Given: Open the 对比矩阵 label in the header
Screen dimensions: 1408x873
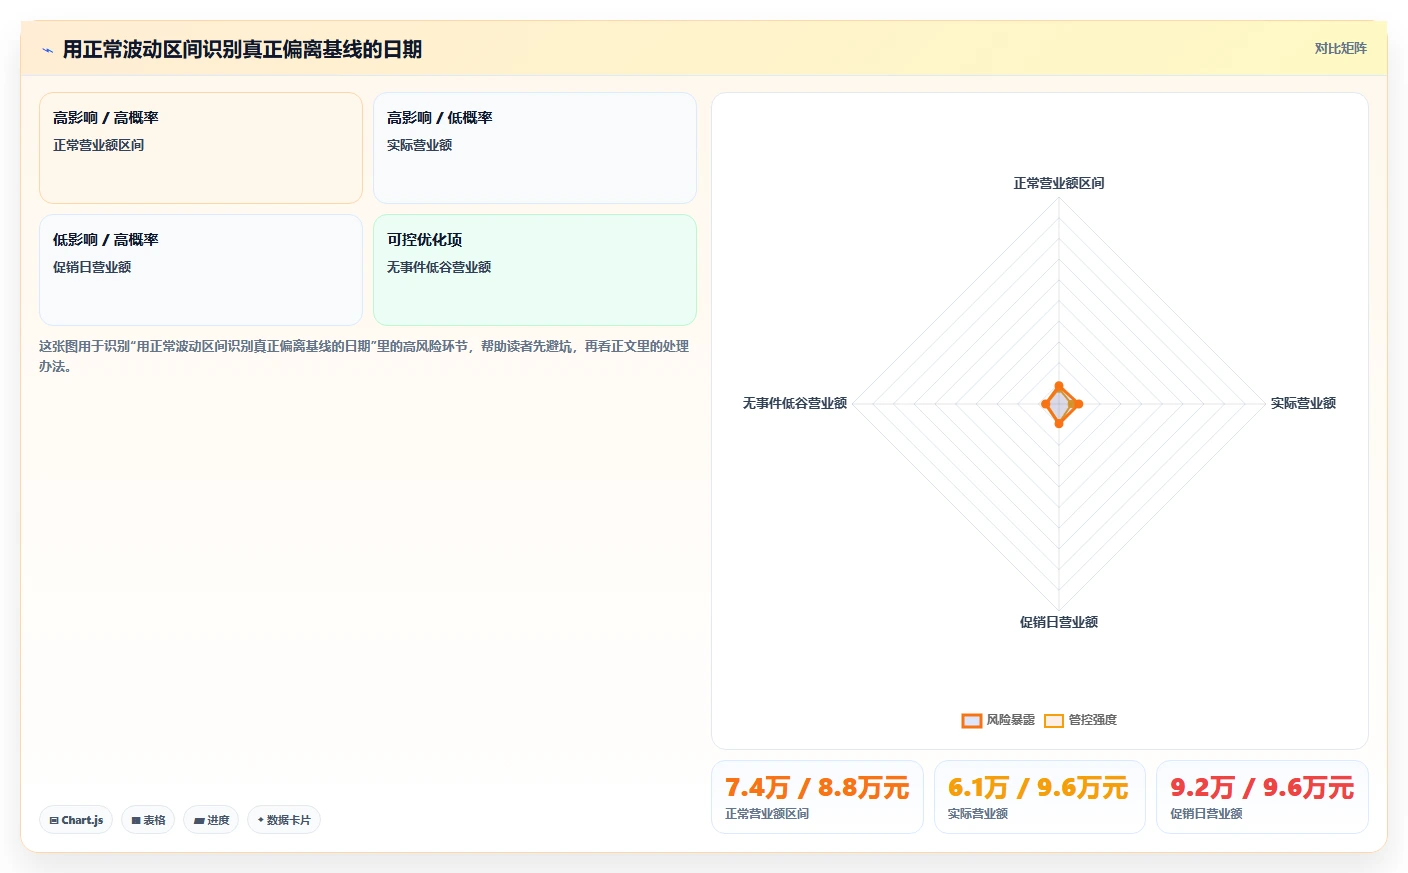Looking at the screenshot, I should coord(1340,48).
